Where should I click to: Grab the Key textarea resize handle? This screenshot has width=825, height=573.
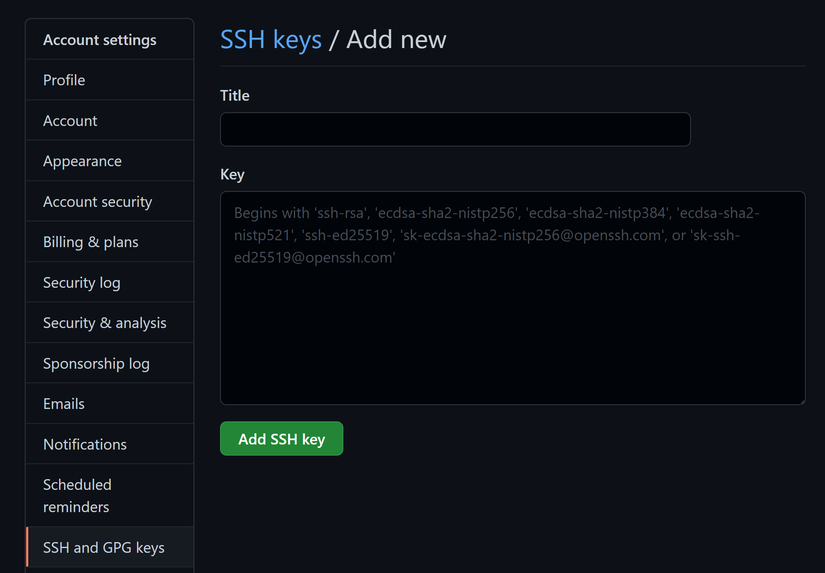click(x=800, y=400)
